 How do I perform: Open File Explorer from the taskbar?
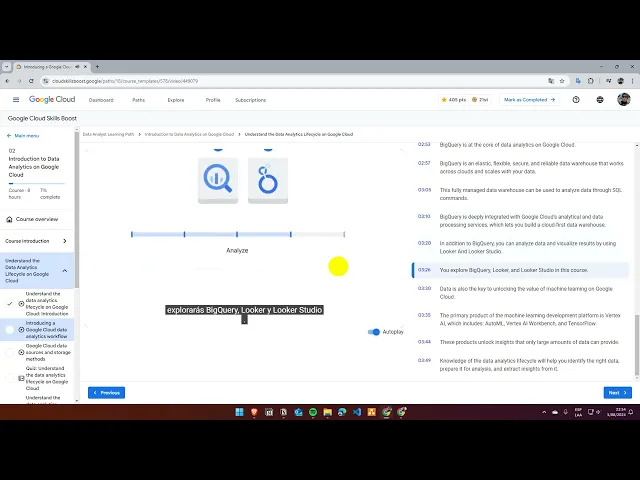[327, 412]
